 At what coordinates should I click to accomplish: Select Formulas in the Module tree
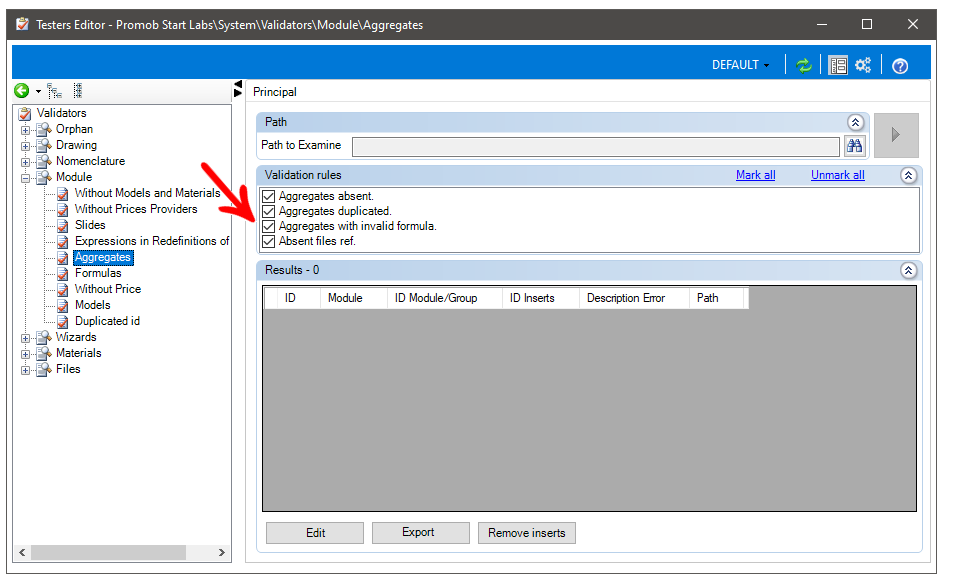point(98,273)
